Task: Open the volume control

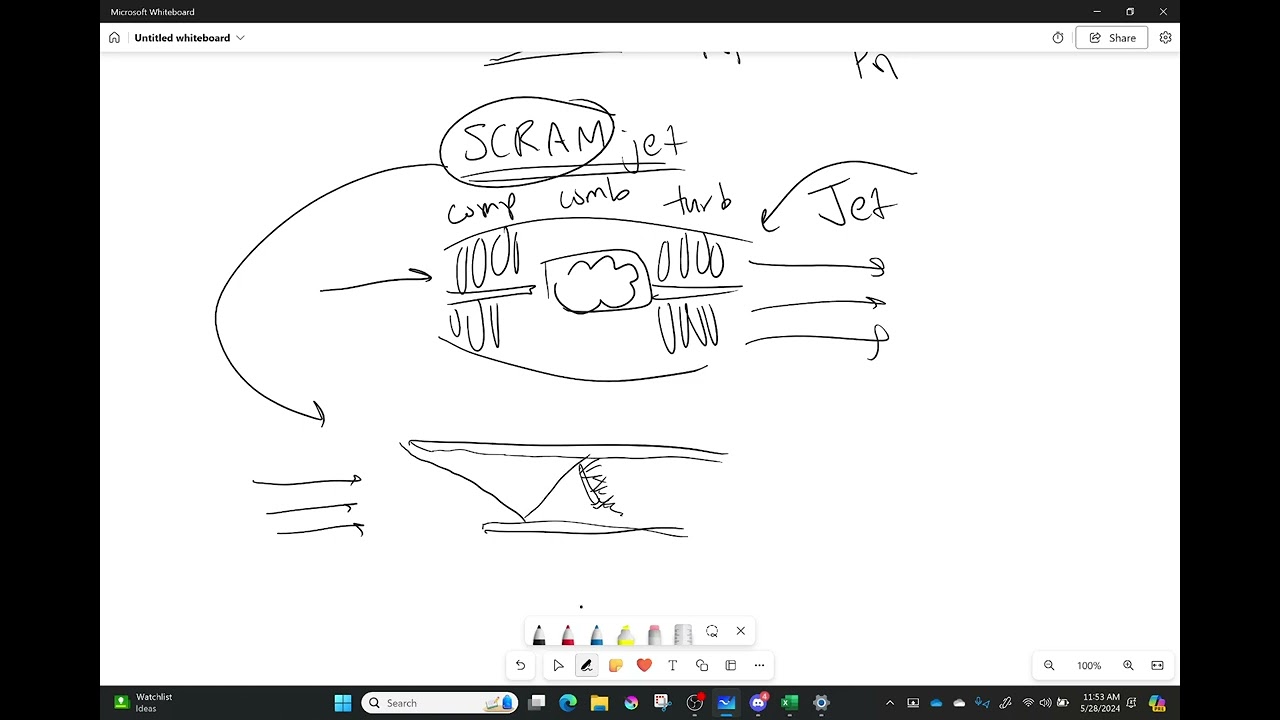Action: pyautogui.click(x=1045, y=703)
